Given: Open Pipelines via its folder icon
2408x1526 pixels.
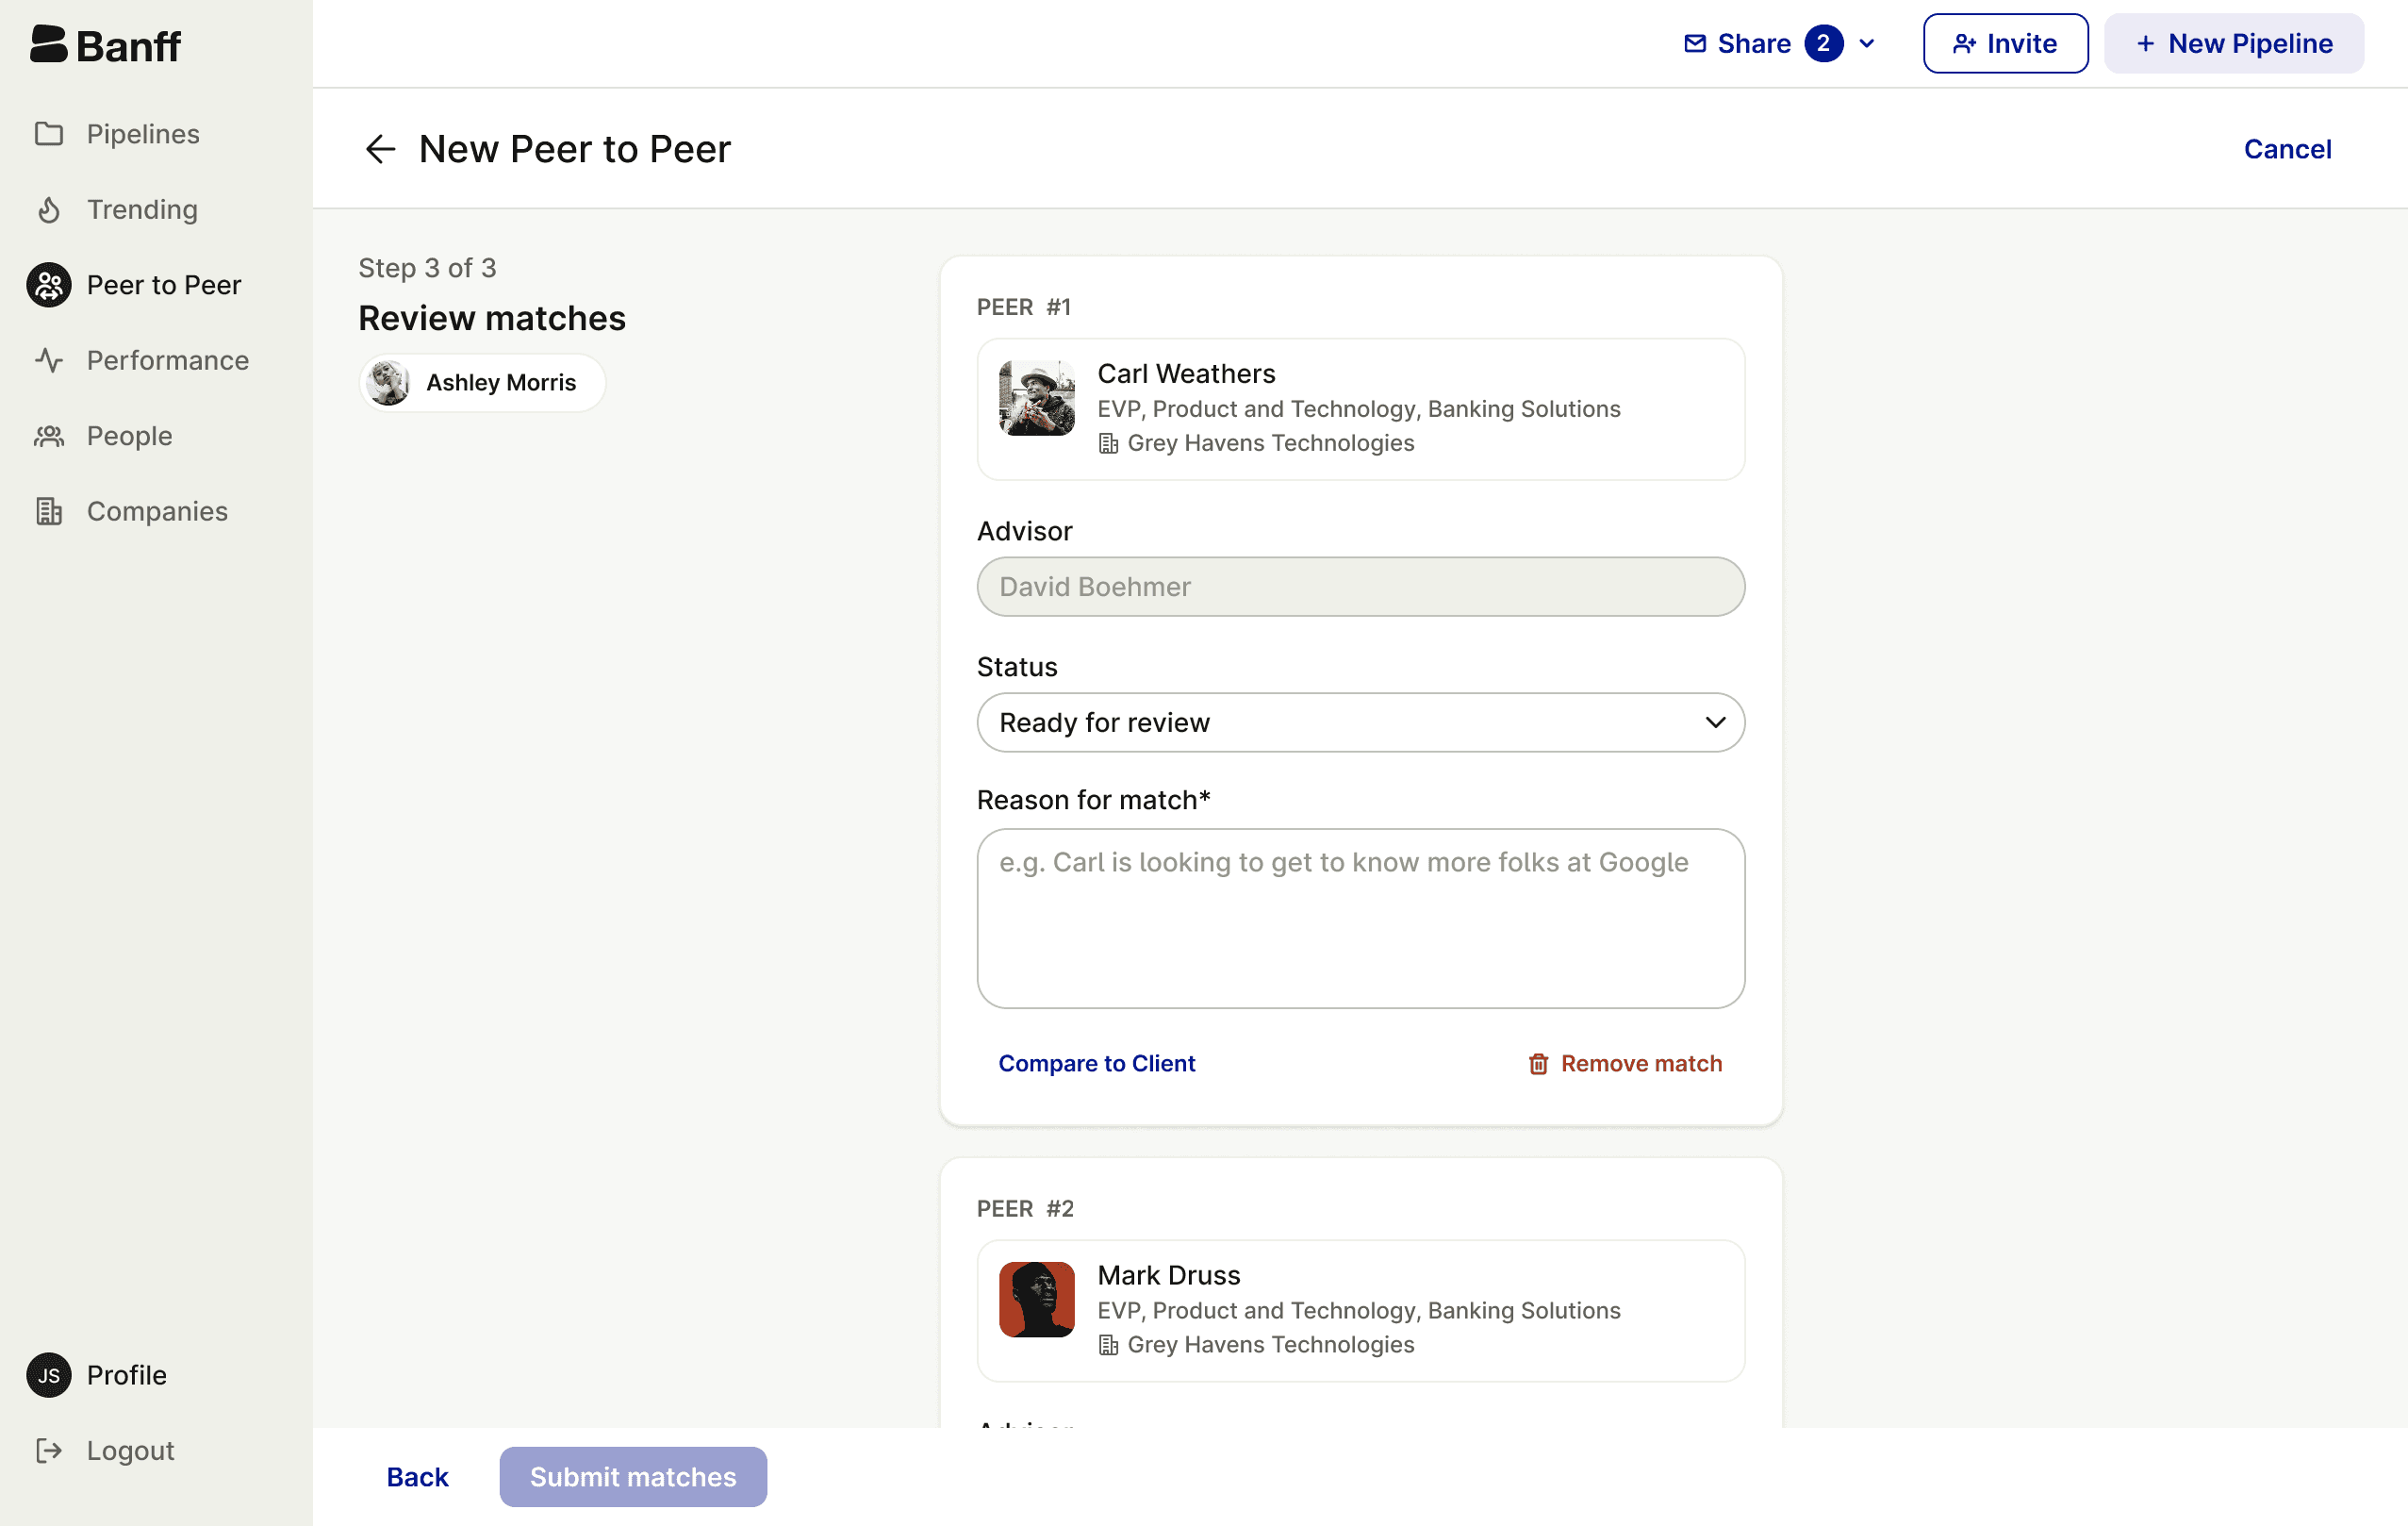Looking at the screenshot, I should point(49,134).
